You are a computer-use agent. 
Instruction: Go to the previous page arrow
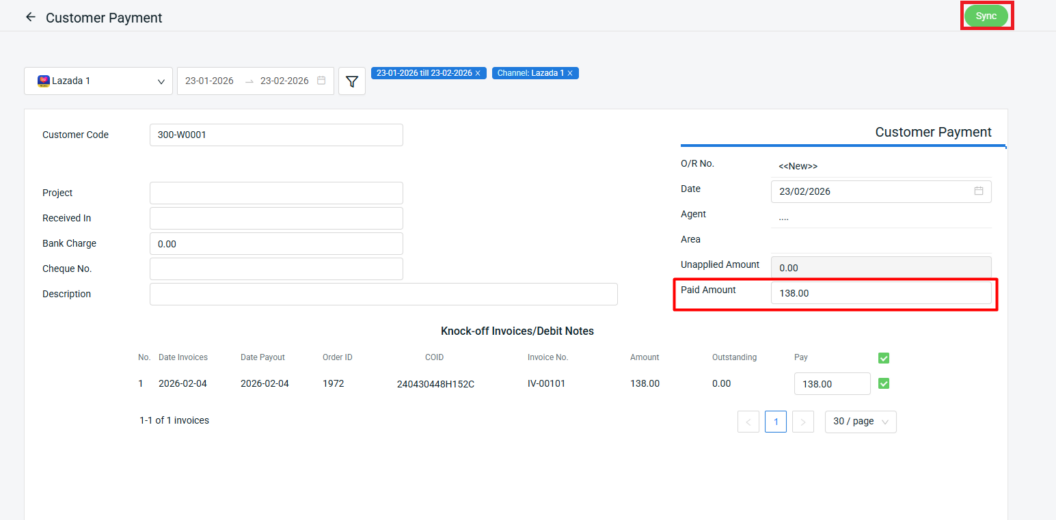coord(748,422)
